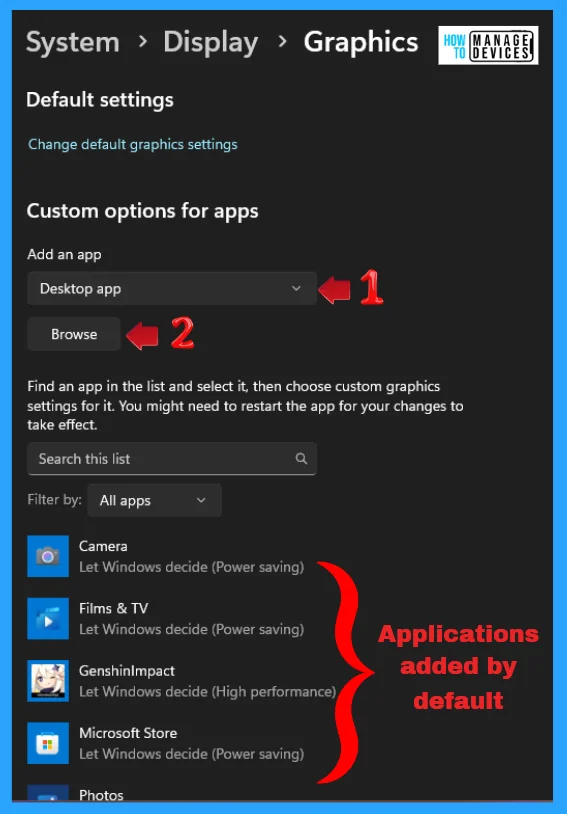
Task: Open the Desktop app dropdown
Action: [x=172, y=288]
